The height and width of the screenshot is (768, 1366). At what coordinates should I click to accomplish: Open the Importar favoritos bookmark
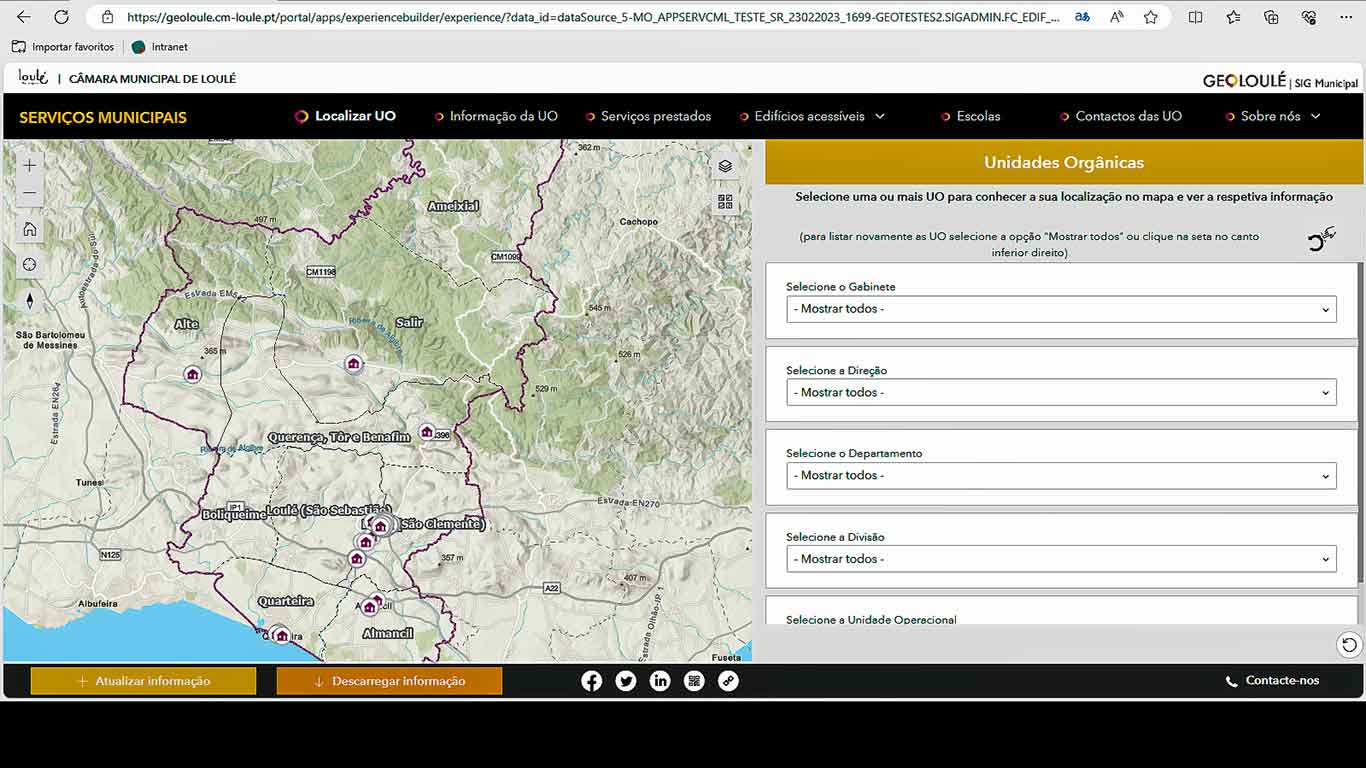coord(63,47)
